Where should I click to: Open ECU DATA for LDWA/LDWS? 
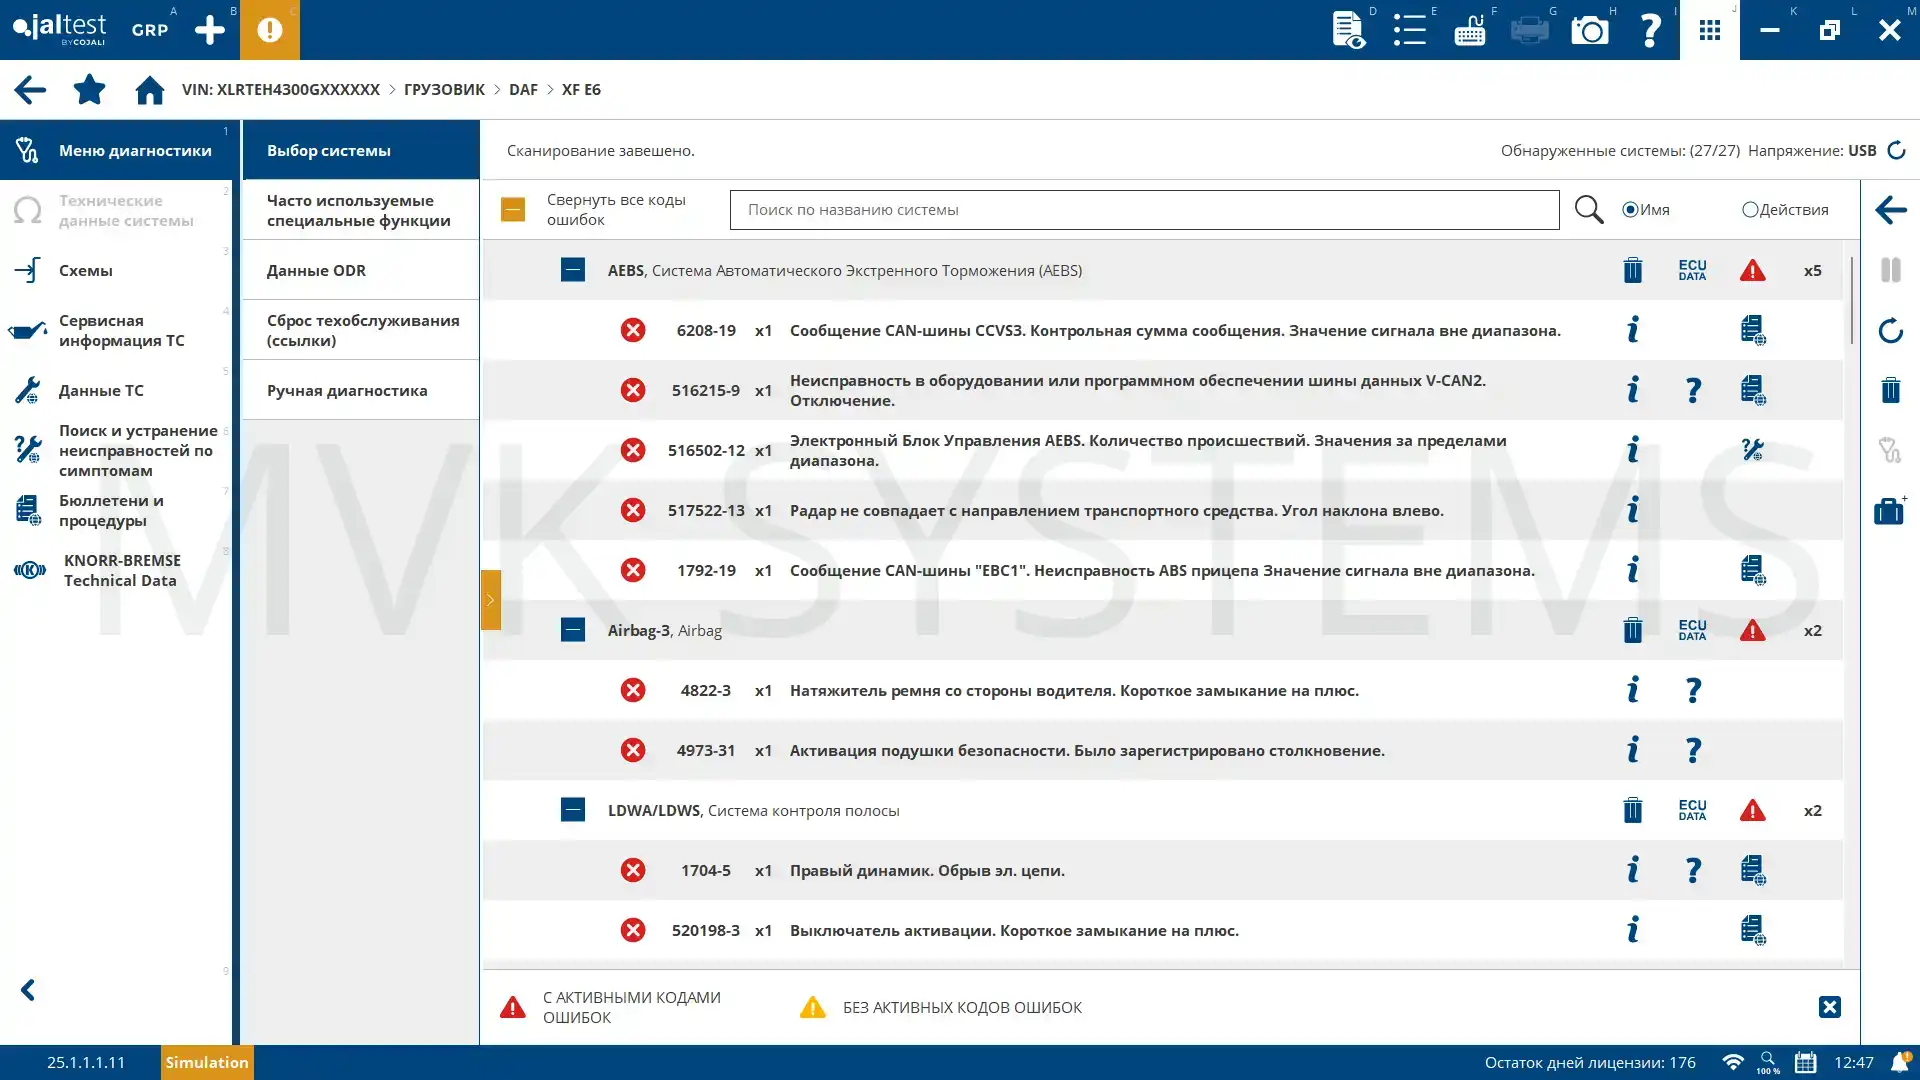pyautogui.click(x=1692, y=810)
